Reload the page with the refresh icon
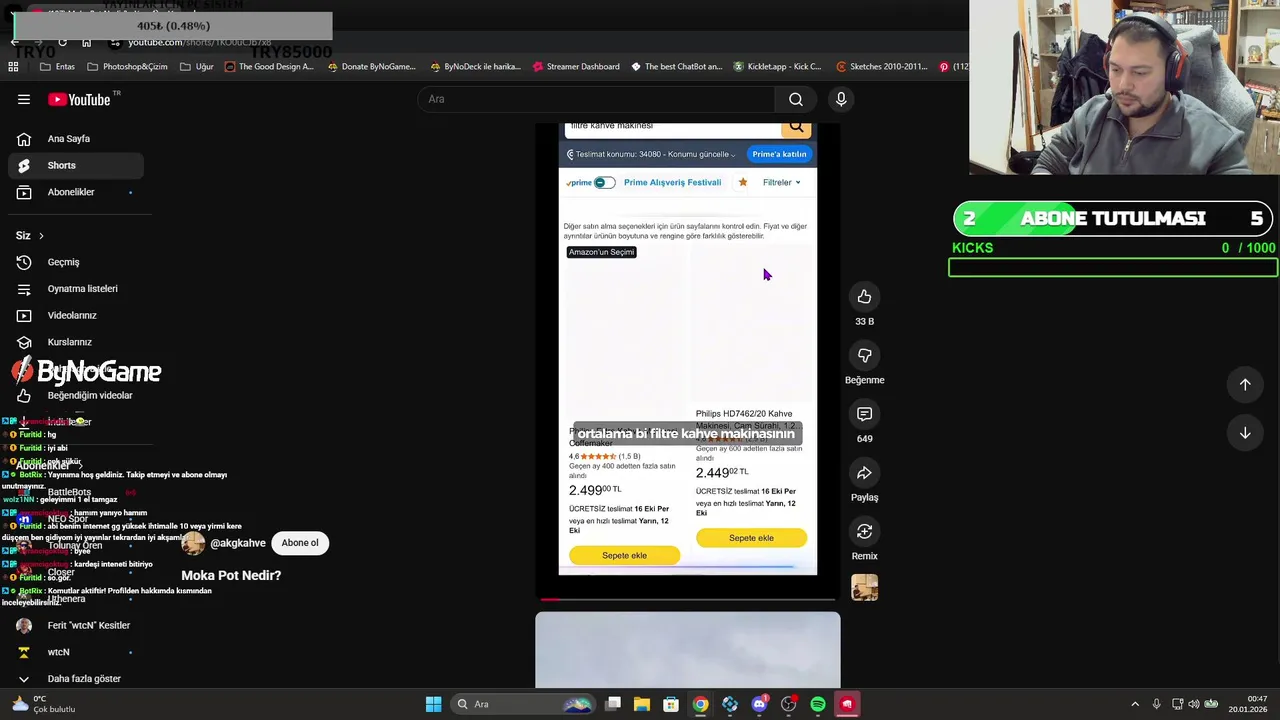Image resolution: width=1280 pixels, height=720 pixels. point(62,42)
